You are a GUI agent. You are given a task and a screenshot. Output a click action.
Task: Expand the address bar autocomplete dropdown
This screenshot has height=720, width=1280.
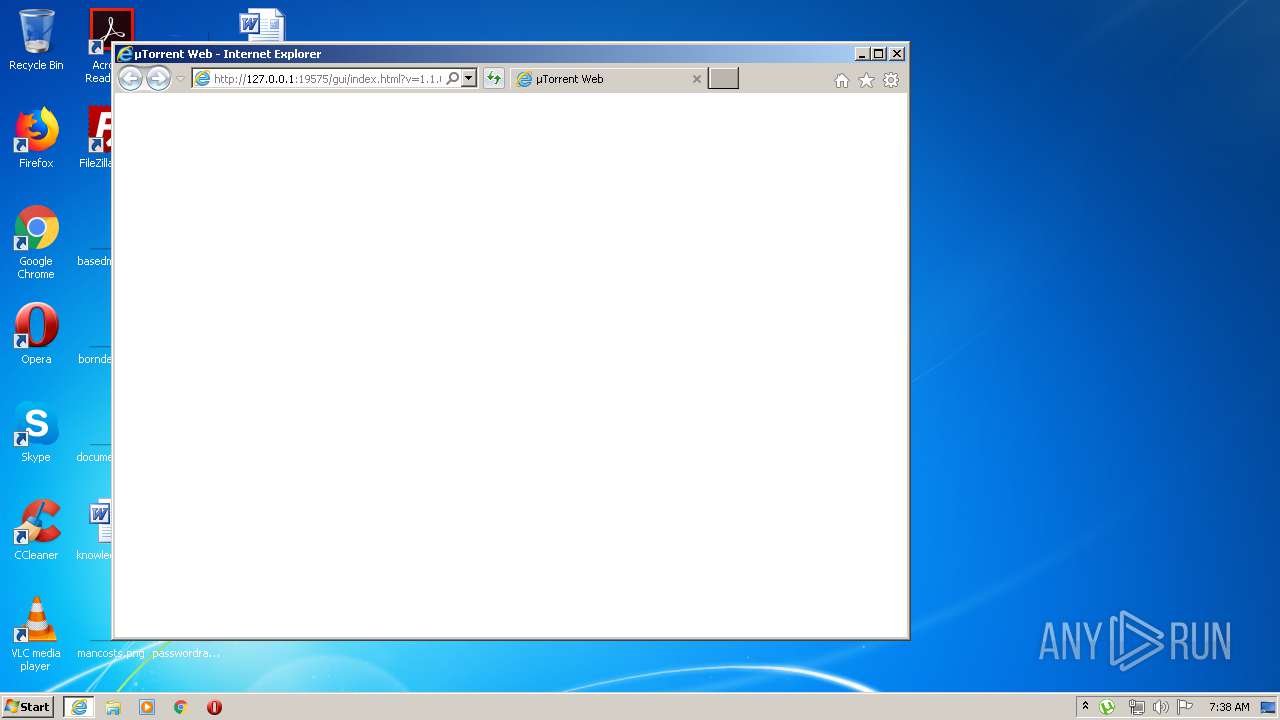click(468, 79)
